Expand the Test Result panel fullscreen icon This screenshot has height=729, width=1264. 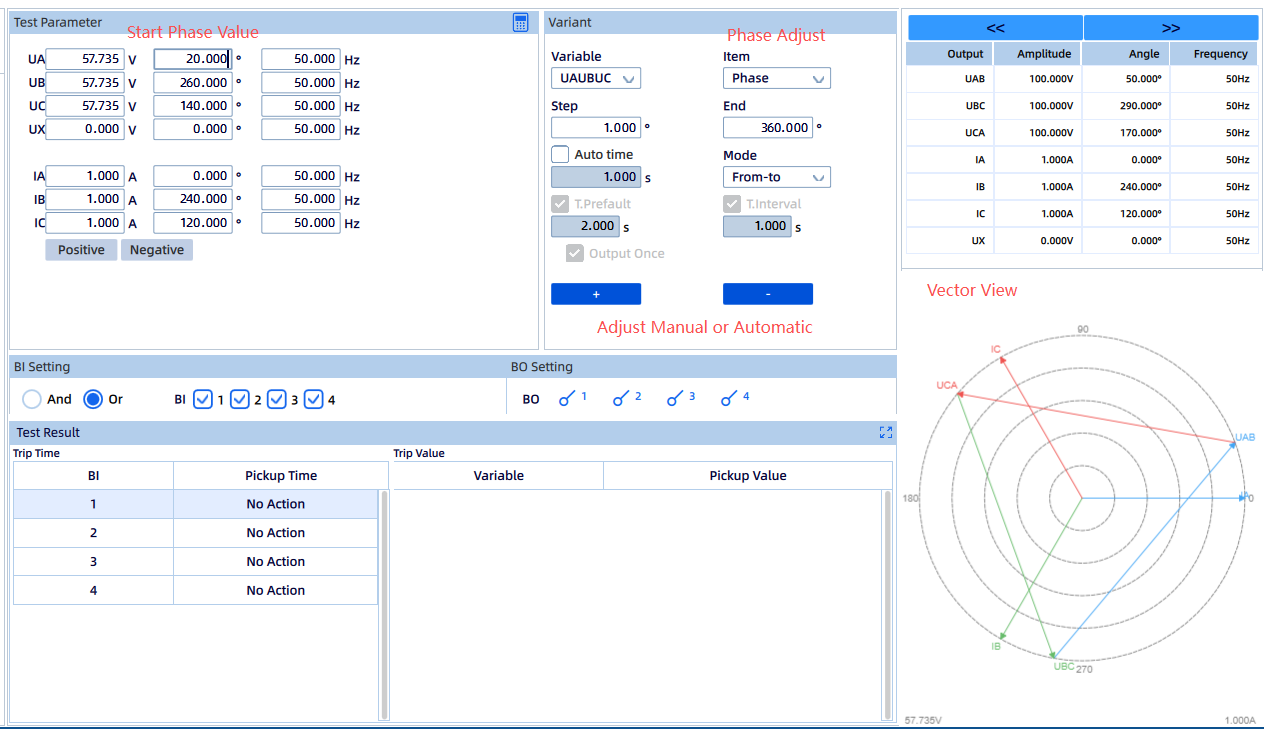(x=885, y=432)
